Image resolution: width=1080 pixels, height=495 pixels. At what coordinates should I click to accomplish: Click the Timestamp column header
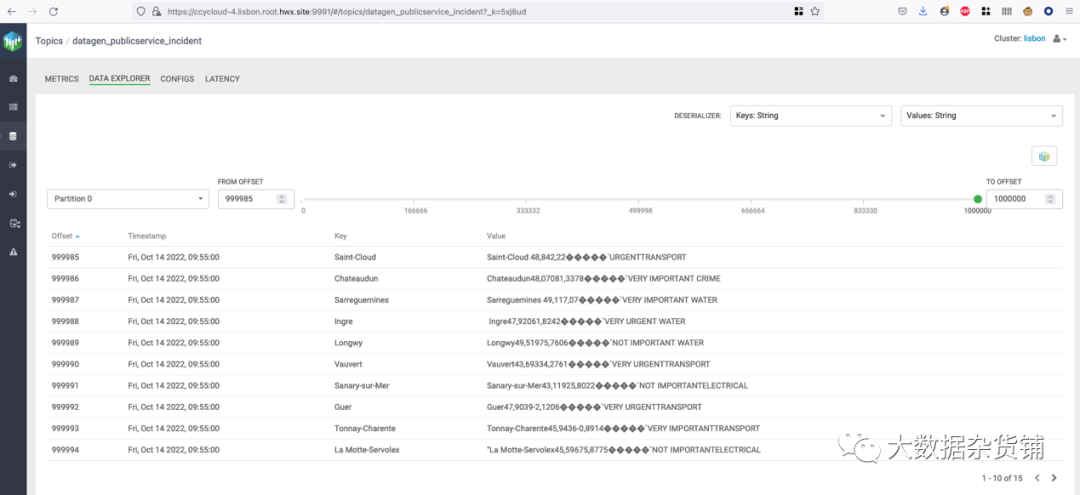[147, 235]
